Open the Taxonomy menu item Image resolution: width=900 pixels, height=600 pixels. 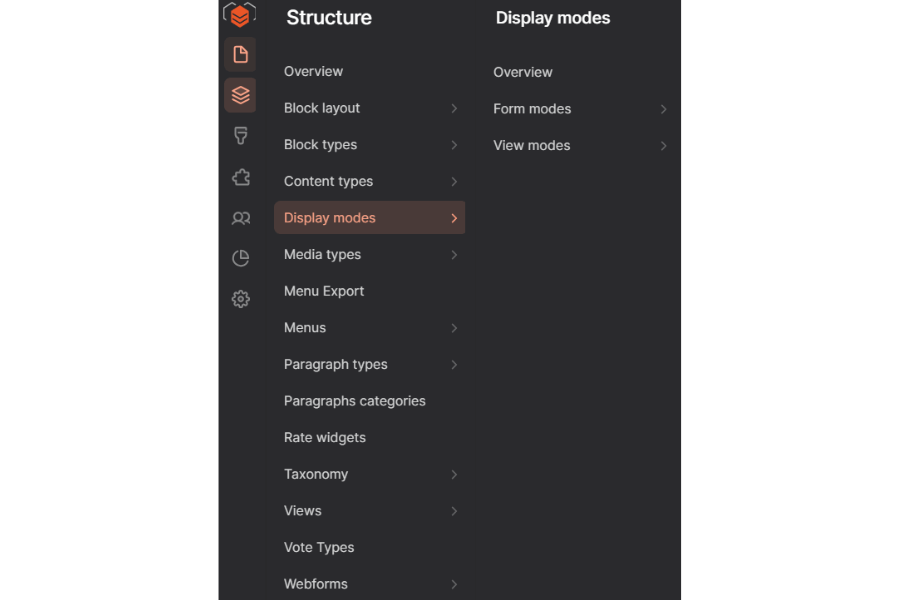[316, 474]
